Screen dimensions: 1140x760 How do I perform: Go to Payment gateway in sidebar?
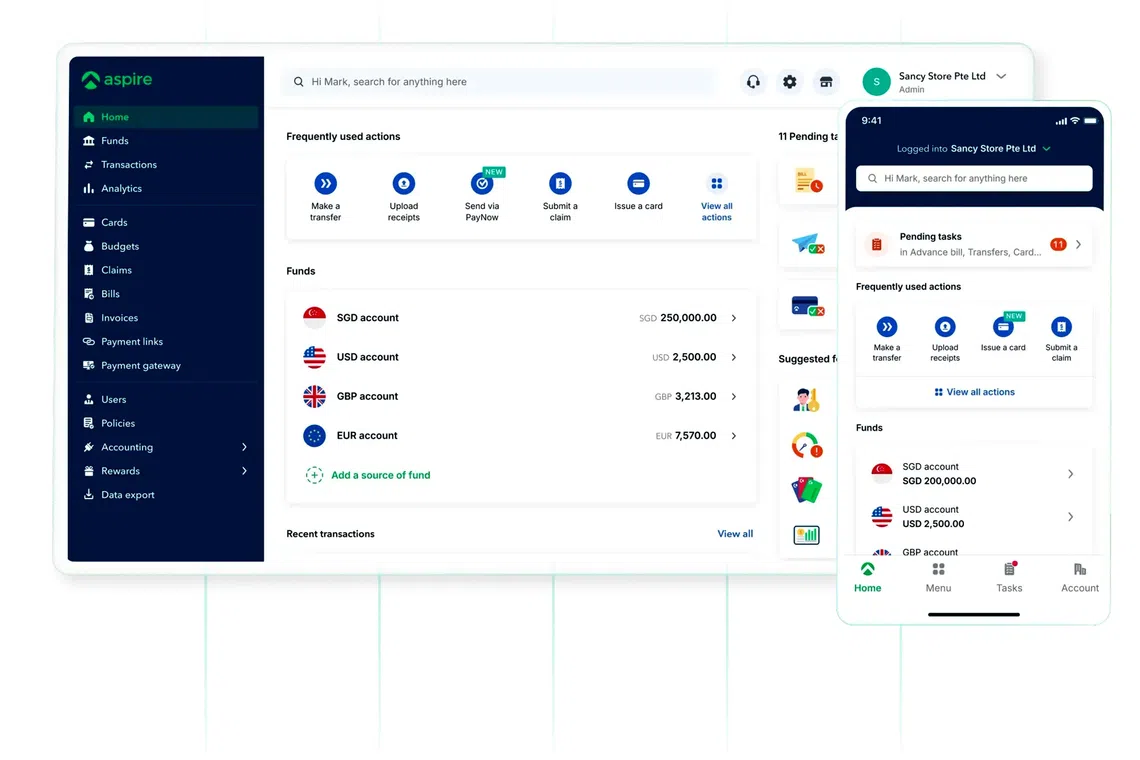pyautogui.click(x=141, y=366)
